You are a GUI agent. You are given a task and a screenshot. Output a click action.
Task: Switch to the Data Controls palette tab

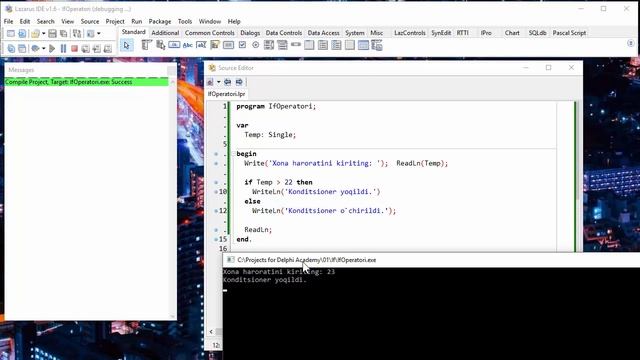284,33
